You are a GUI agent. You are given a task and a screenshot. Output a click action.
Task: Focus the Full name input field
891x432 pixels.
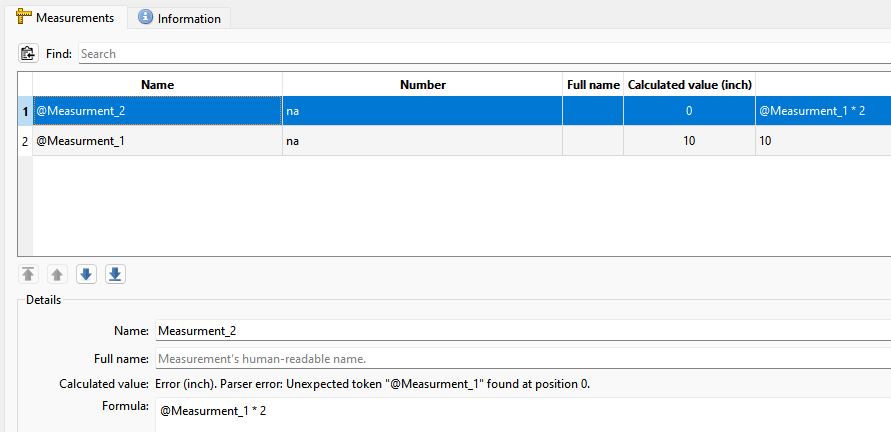click(x=520, y=358)
